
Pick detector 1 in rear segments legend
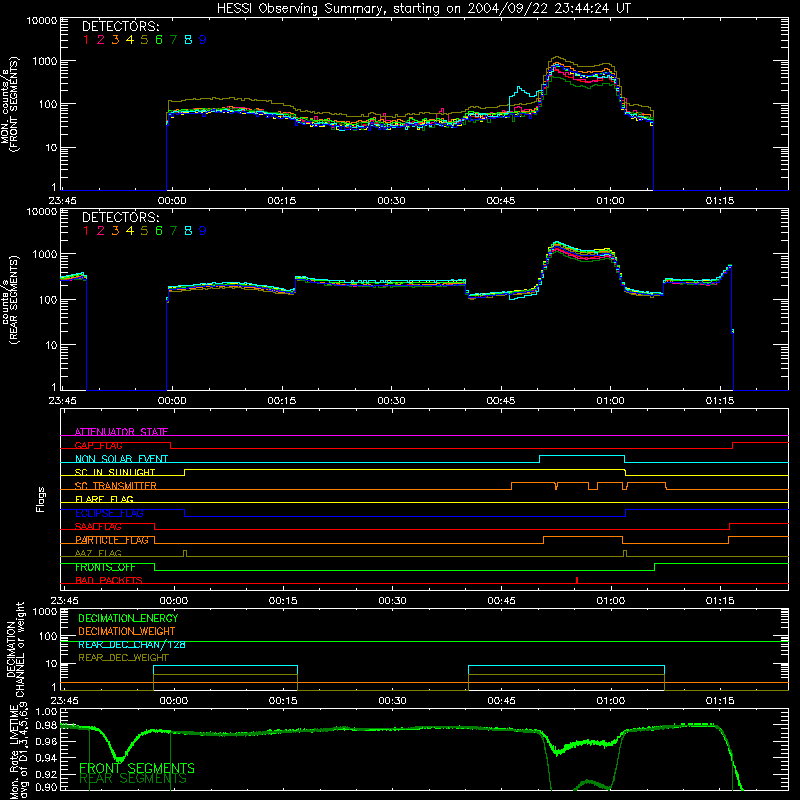point(86,231)
